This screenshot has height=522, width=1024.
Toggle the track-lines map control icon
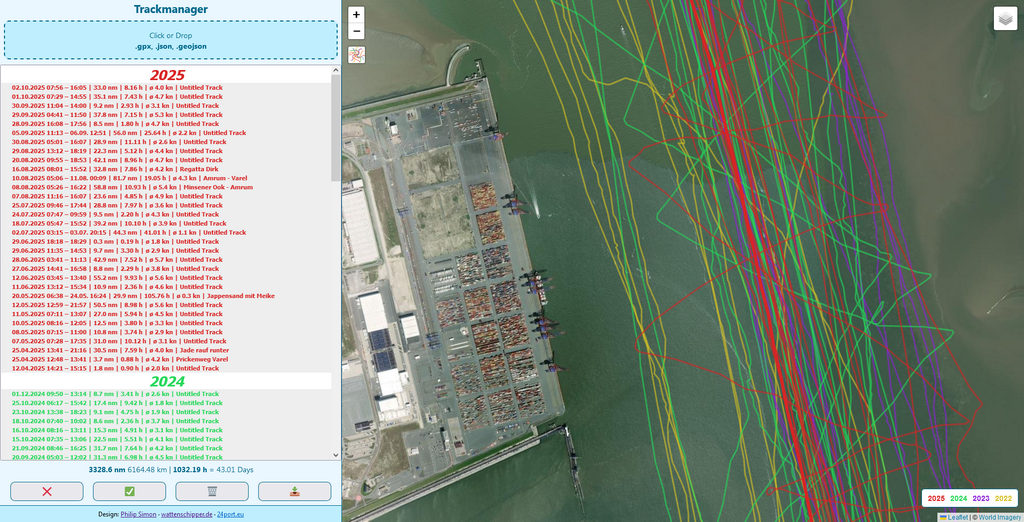(x=357, y=55)
